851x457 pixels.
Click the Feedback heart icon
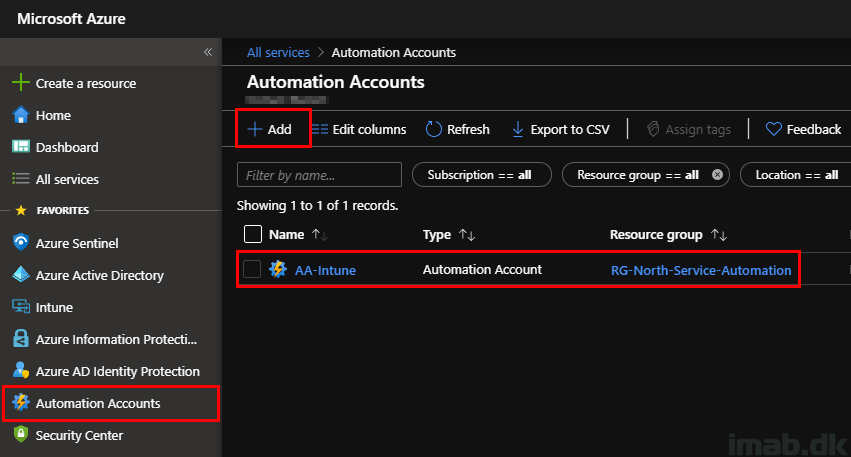(773, 129)
